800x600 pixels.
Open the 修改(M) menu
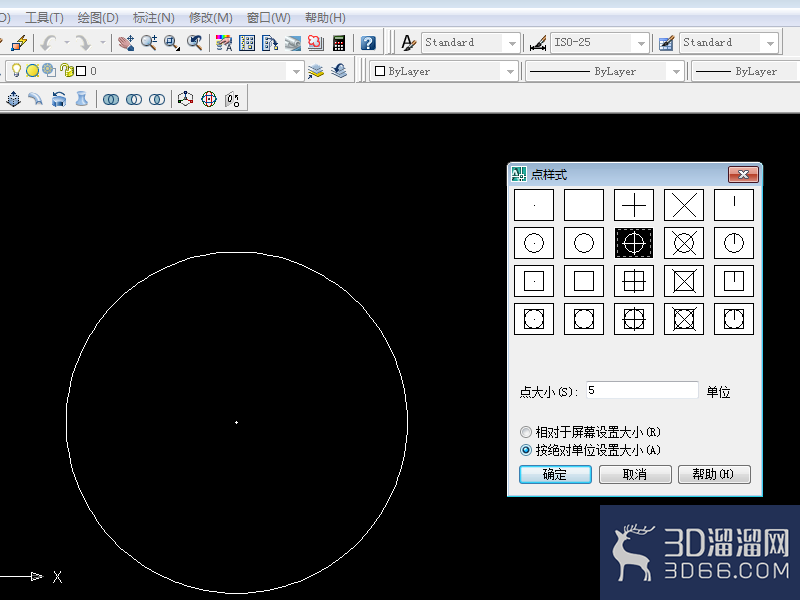(x=210, y=18)
